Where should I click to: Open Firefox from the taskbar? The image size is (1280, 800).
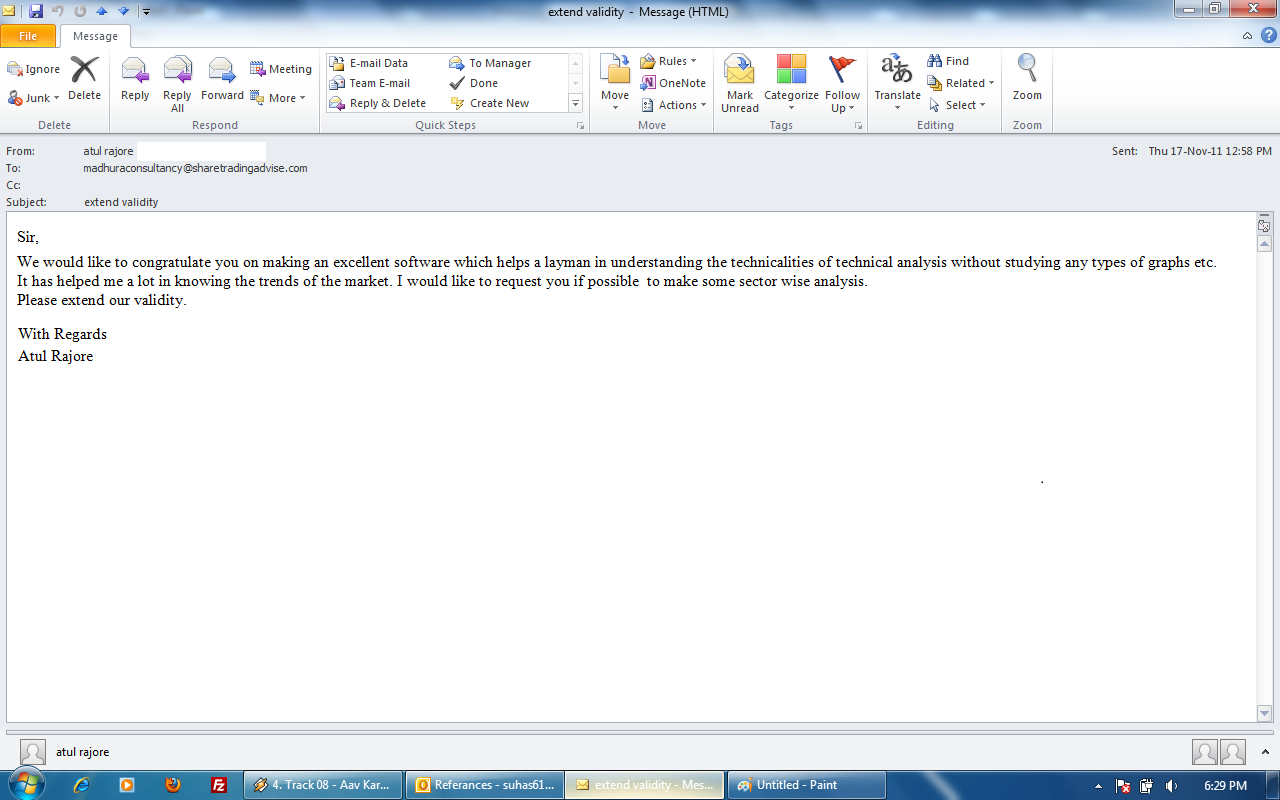[x=173, y=785]
